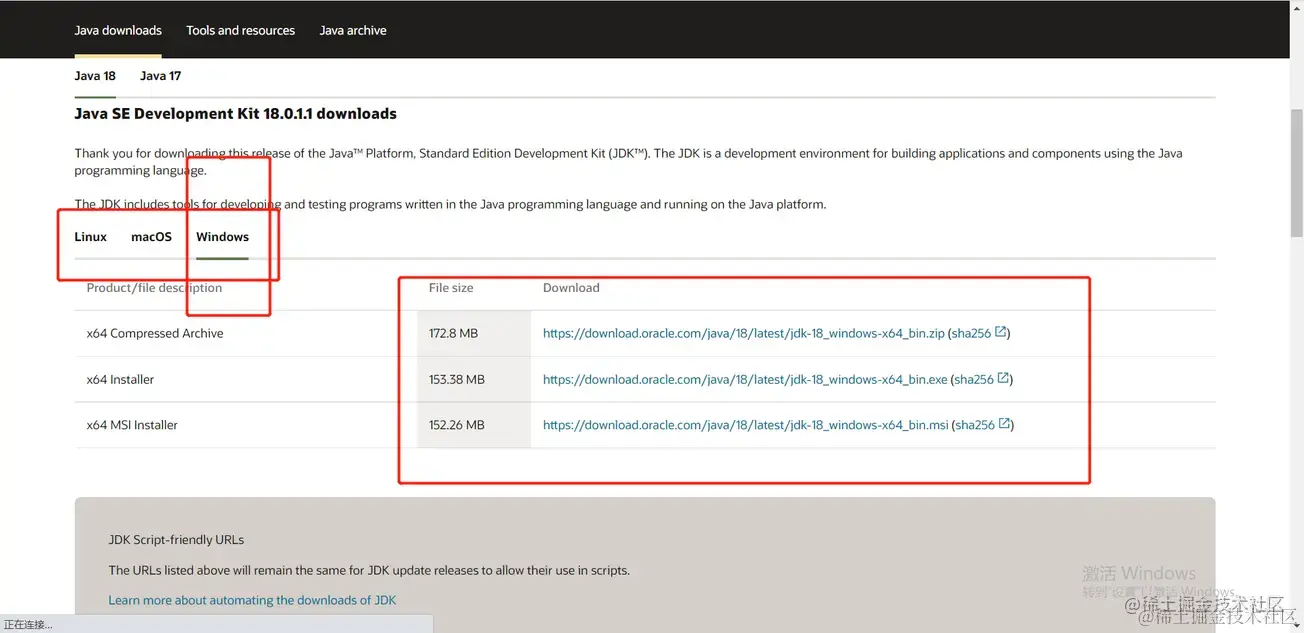
Task: Click the 152.26 MB file size cell
Action: coord(474,425)
